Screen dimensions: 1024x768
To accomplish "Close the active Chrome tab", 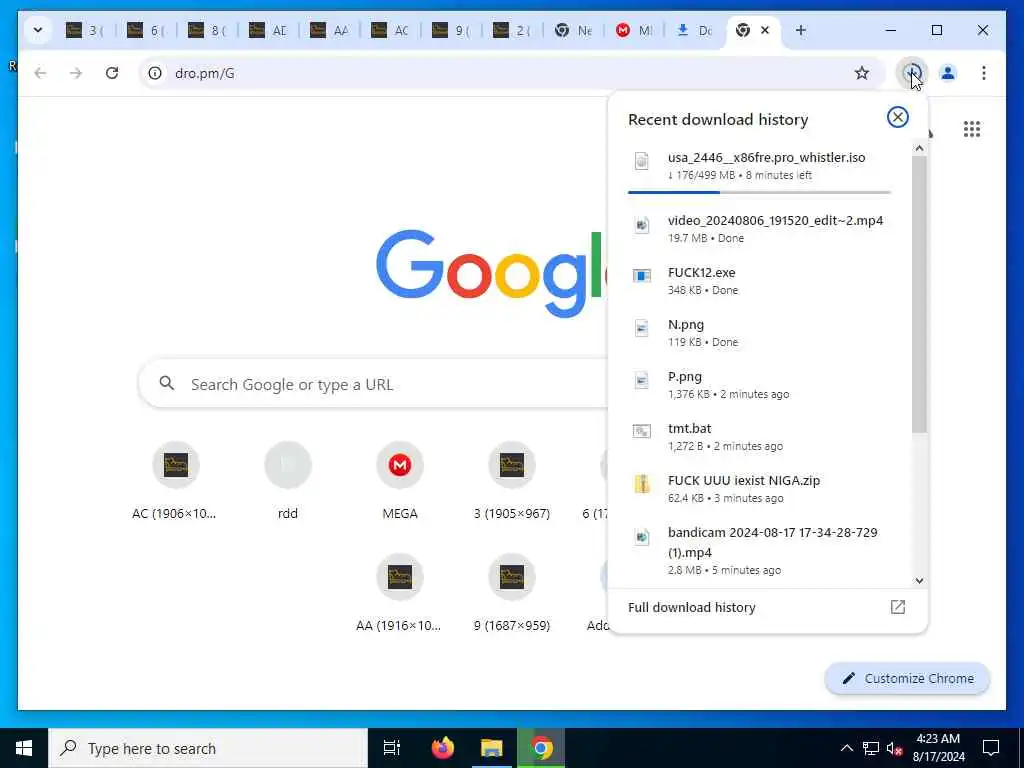I will 765,30.
